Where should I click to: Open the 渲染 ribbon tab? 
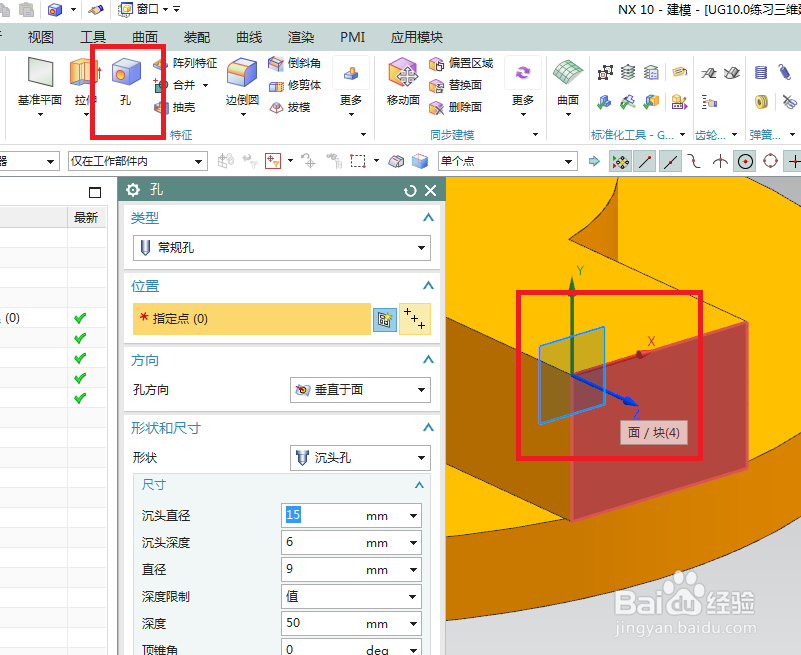[300, 37]
